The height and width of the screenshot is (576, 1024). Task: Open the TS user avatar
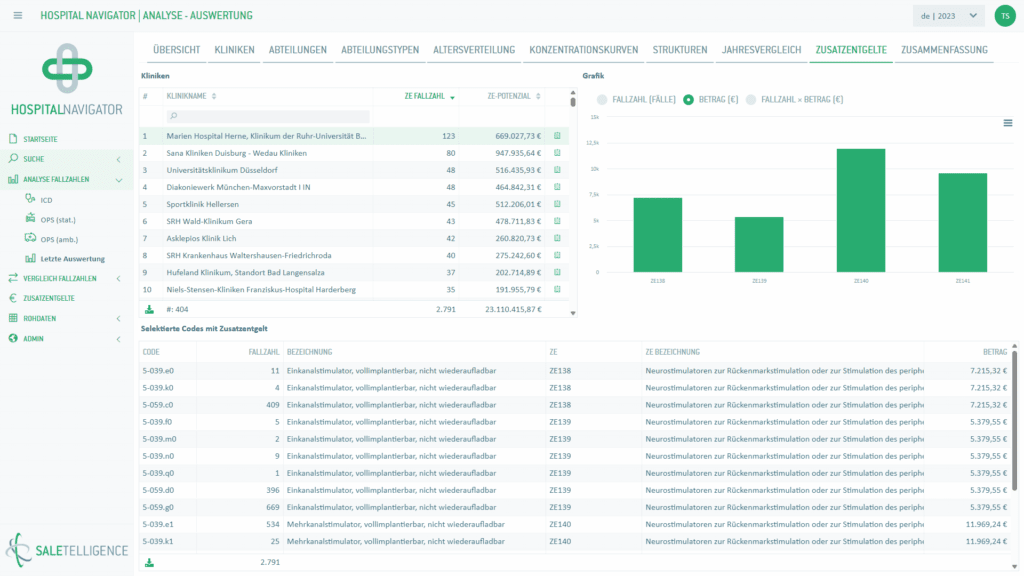click(1004, 16)
